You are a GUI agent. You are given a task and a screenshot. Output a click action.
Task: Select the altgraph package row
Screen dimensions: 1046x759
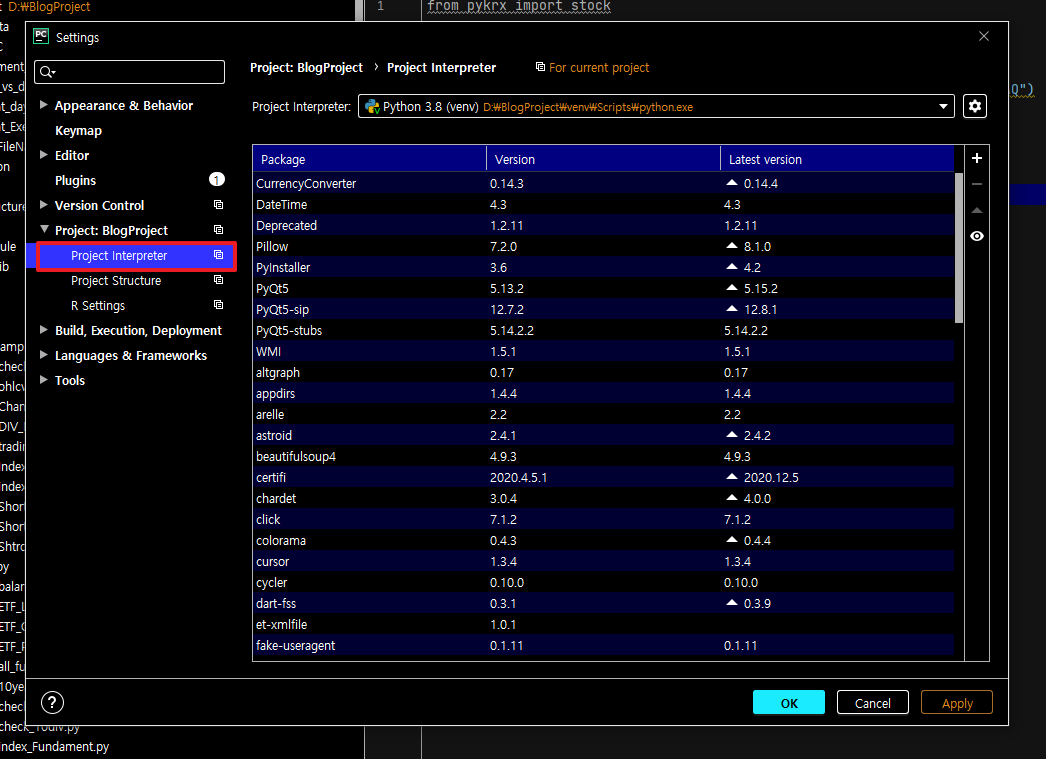point(604,372)
